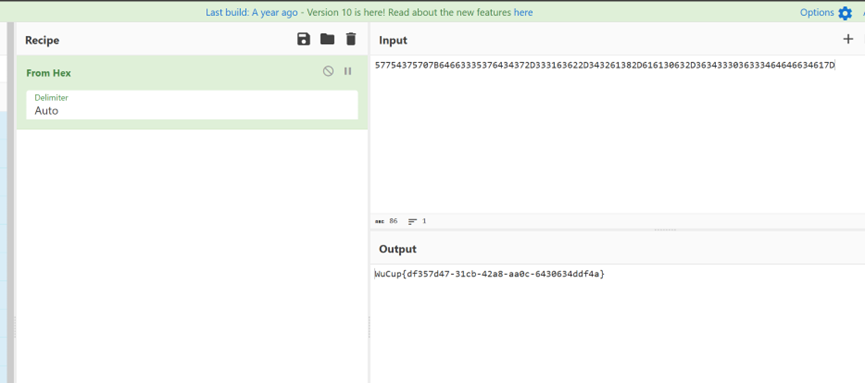Screen dimensions: 865x383
Task: Select the From Hex operation title
Action: pos(49,73)
